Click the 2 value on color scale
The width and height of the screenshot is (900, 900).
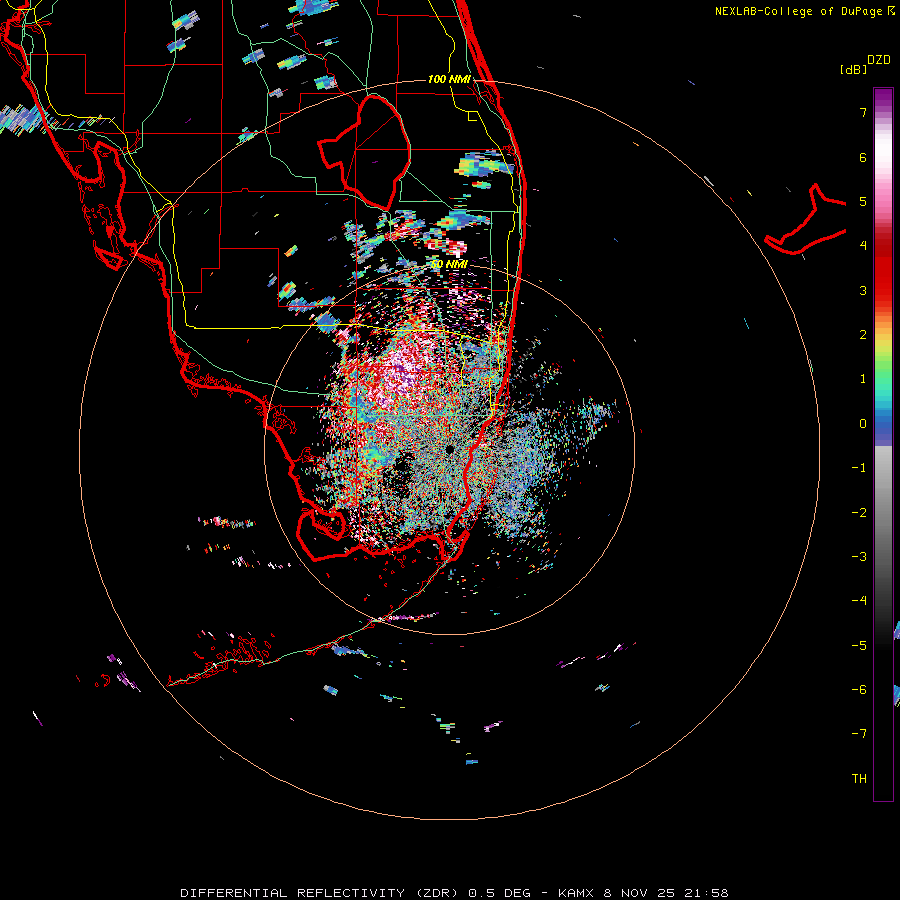tap(863, 335)
